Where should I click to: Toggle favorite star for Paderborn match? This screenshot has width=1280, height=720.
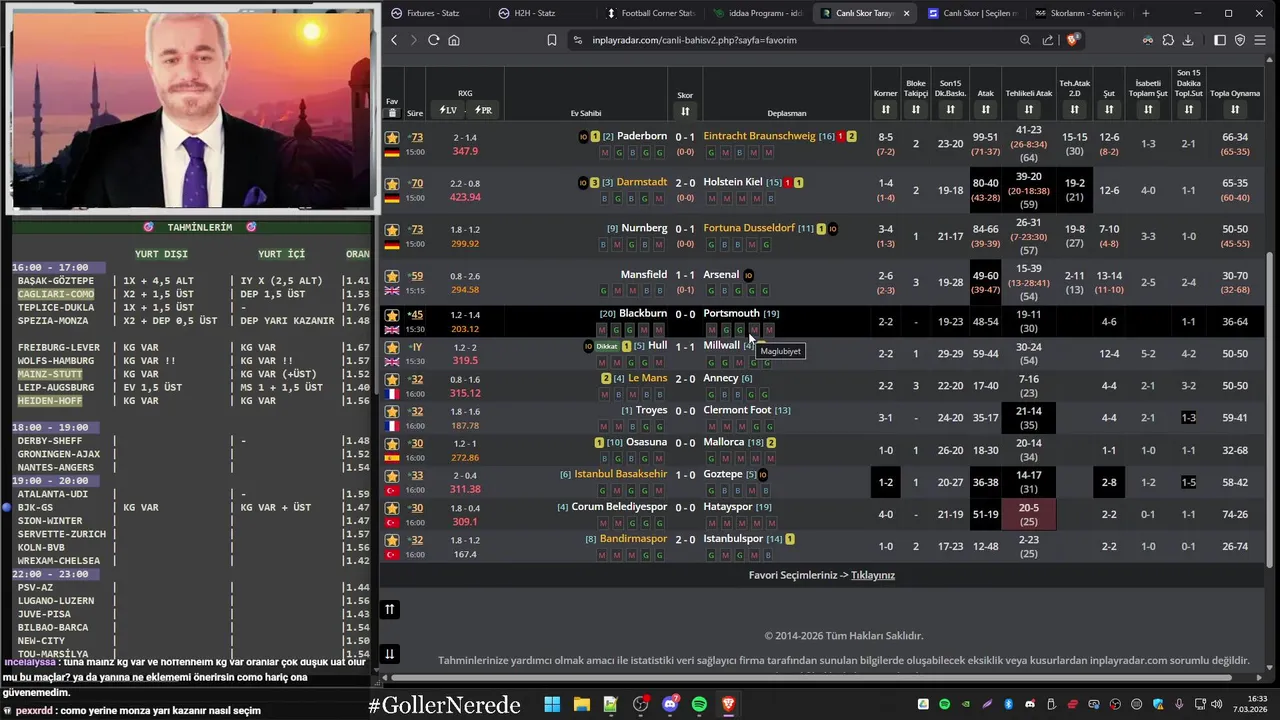click(392, 137)
